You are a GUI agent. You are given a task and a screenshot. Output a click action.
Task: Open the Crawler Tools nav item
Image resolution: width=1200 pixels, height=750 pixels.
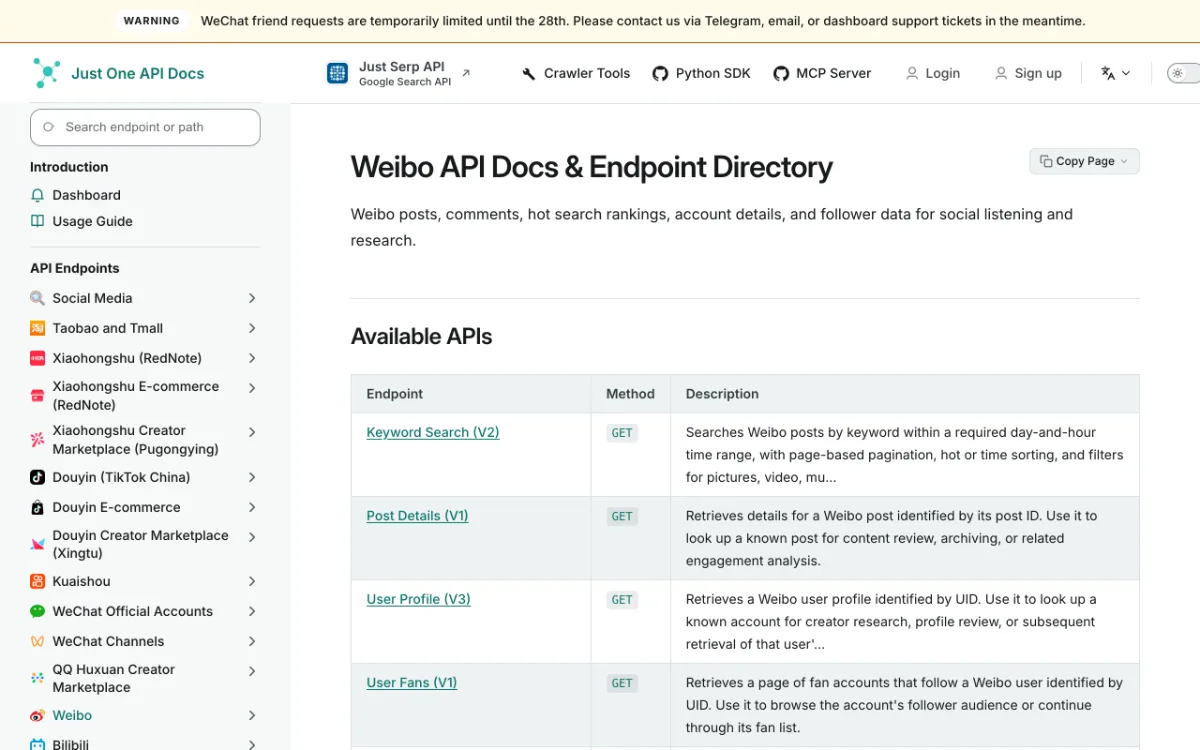coord(576,73)
